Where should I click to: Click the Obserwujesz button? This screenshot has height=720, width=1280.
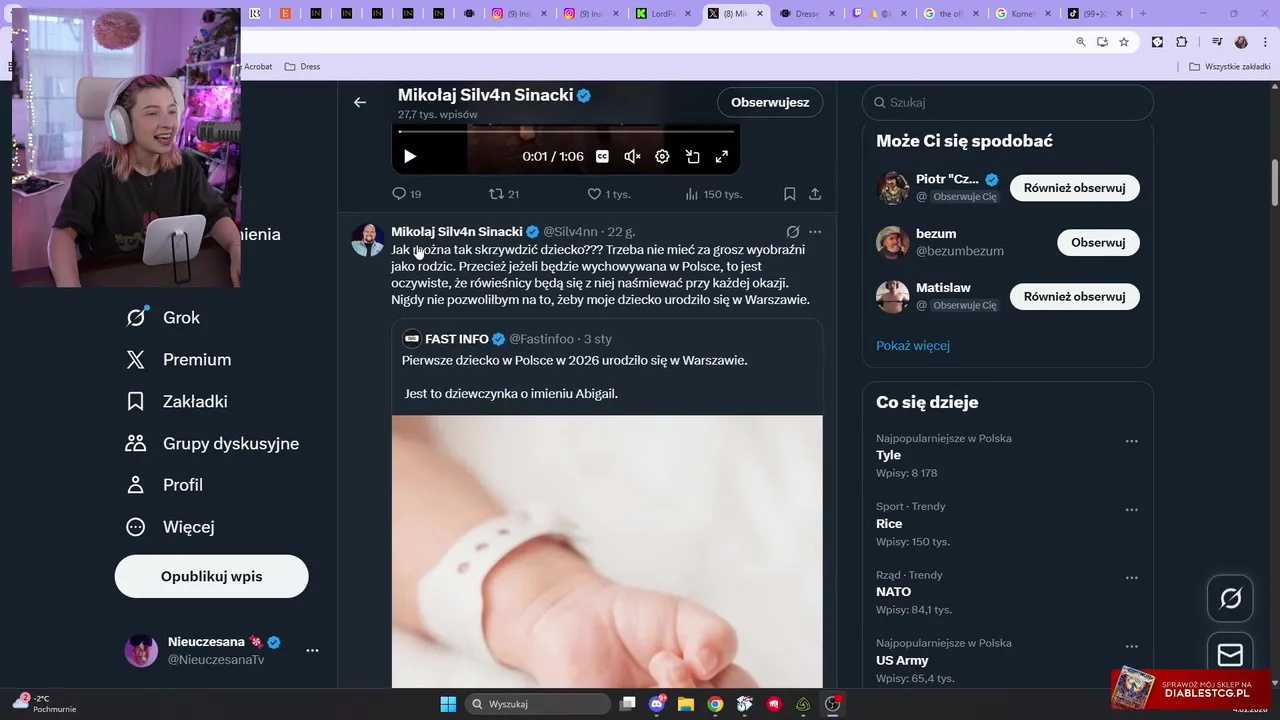tap(770, 102)
